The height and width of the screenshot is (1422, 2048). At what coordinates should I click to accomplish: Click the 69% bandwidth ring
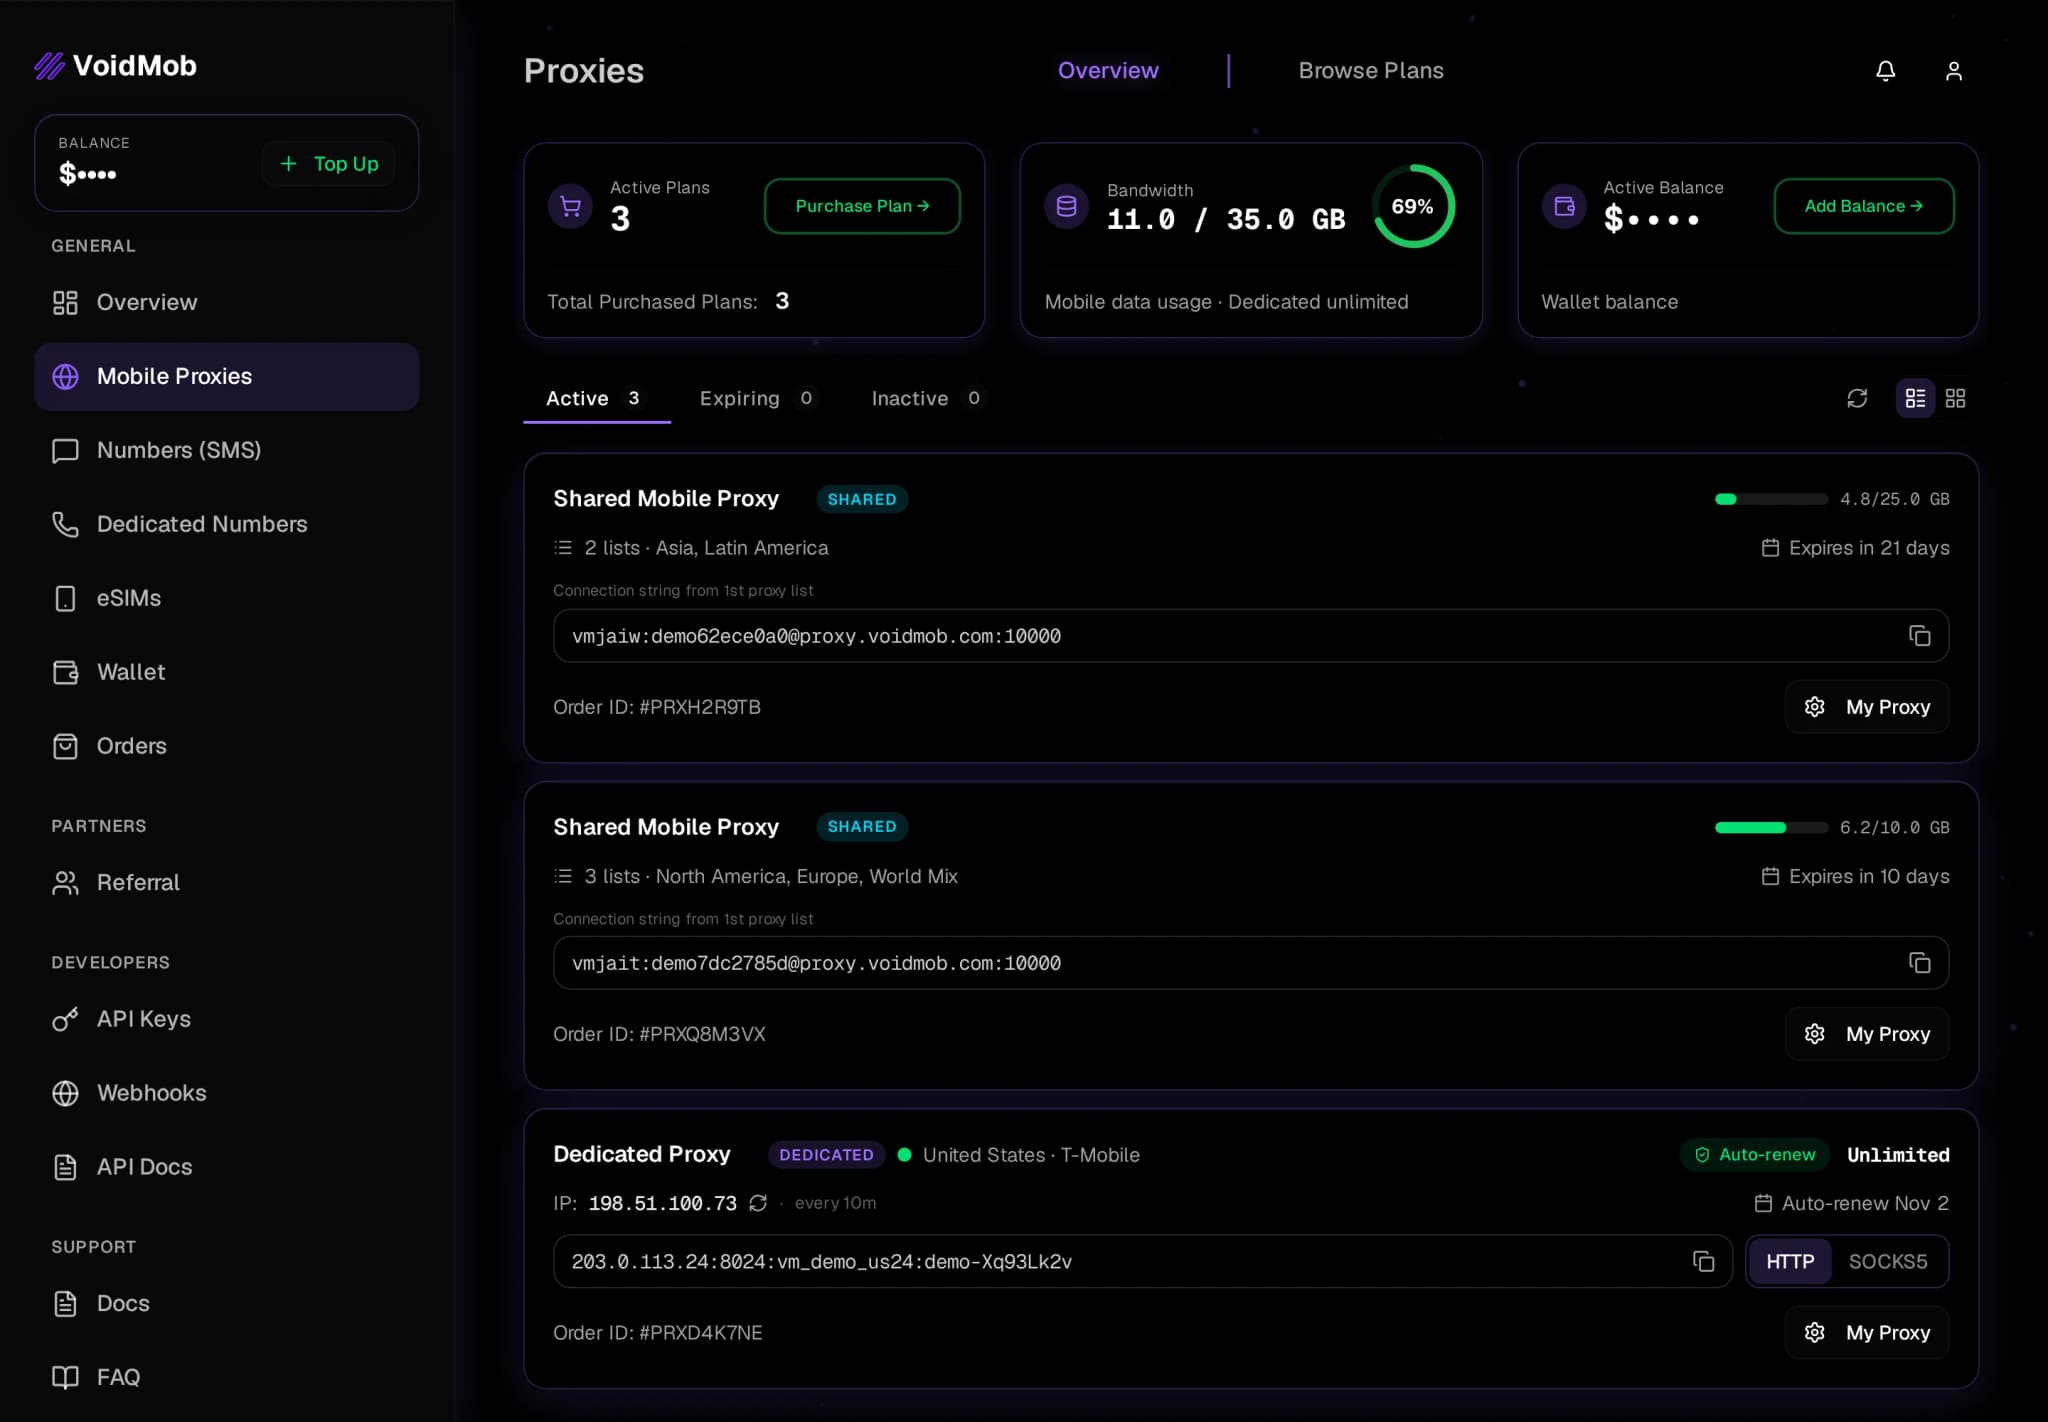pos(1412,206)
